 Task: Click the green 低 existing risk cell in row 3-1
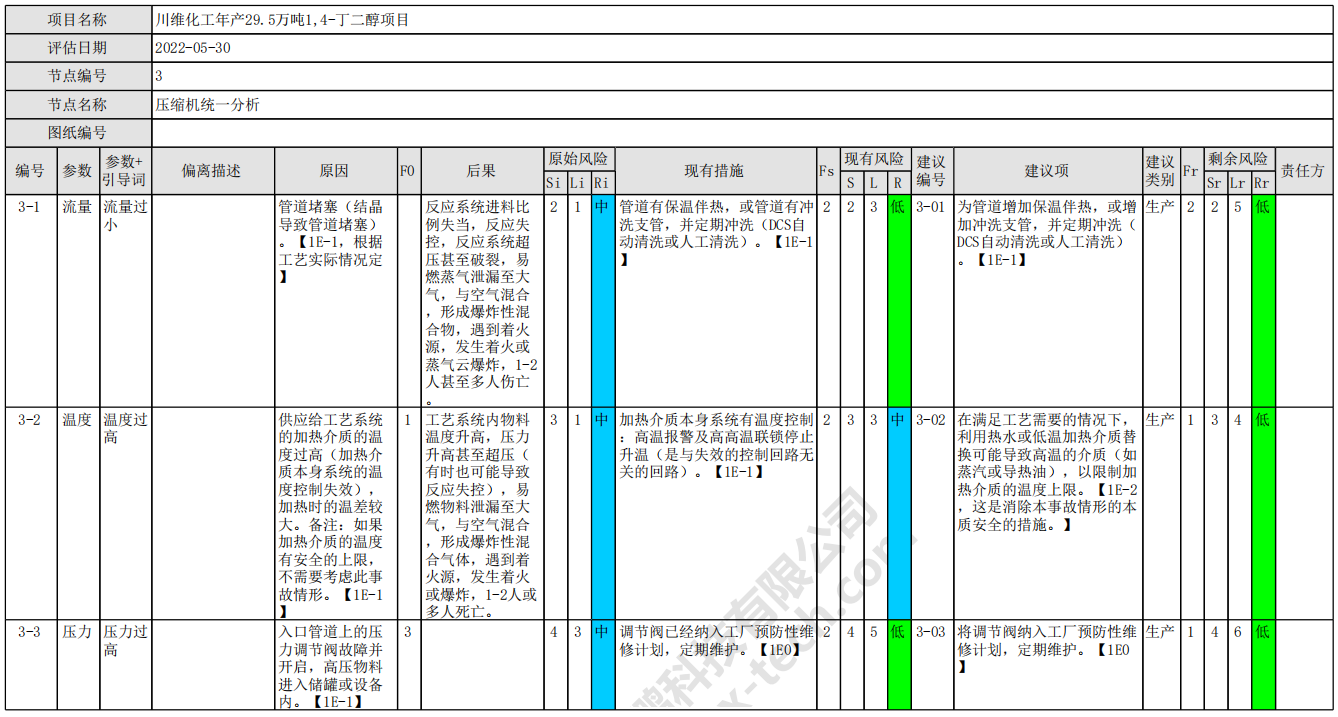pos(898,301)
